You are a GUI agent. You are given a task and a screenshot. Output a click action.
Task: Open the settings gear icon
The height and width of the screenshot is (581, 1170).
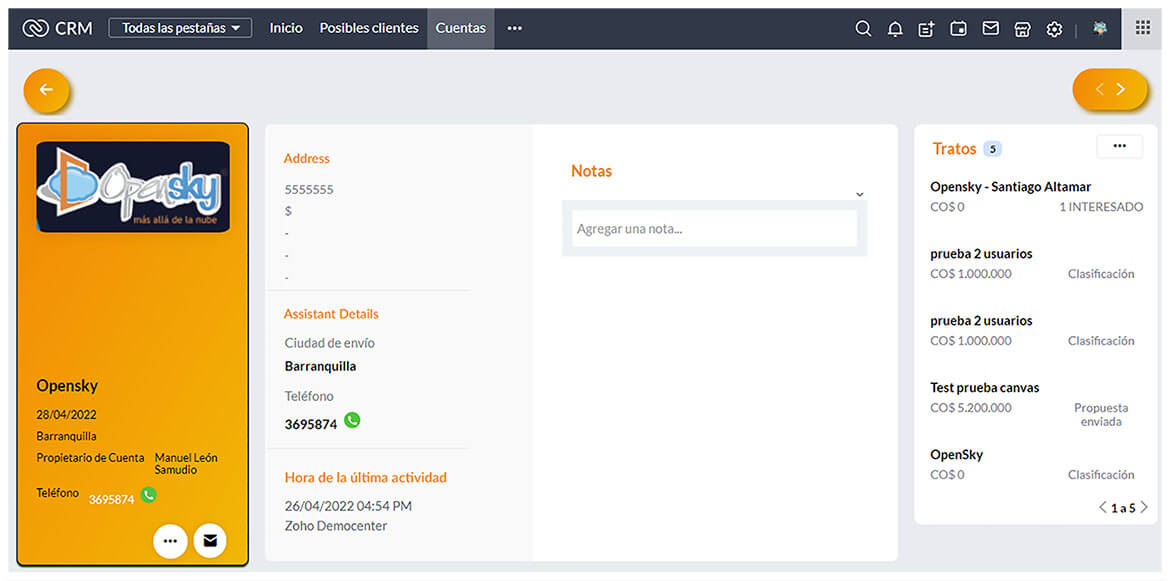click(1054, 28)
